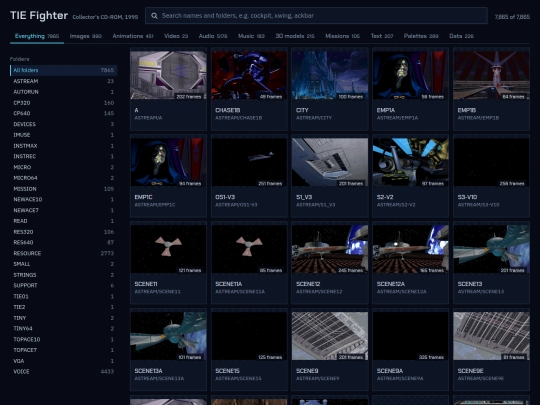Select All folders entry
540x405 pixels.
click(63, 70)
